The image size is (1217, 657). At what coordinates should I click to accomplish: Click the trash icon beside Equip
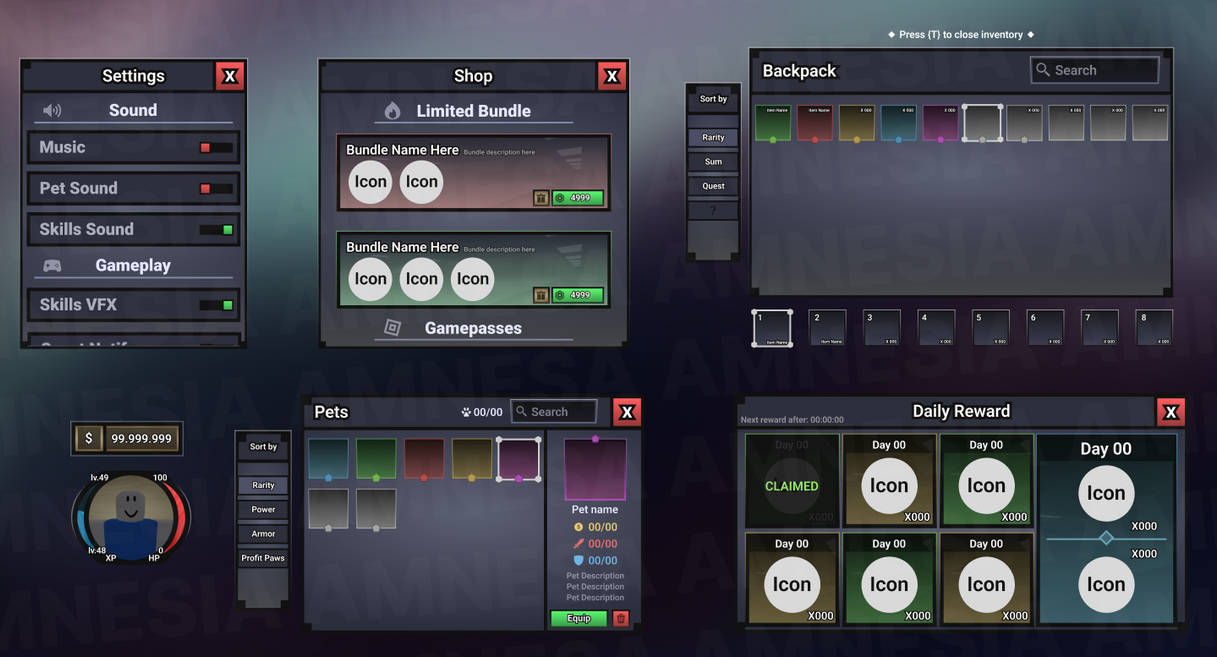[621, 619]
